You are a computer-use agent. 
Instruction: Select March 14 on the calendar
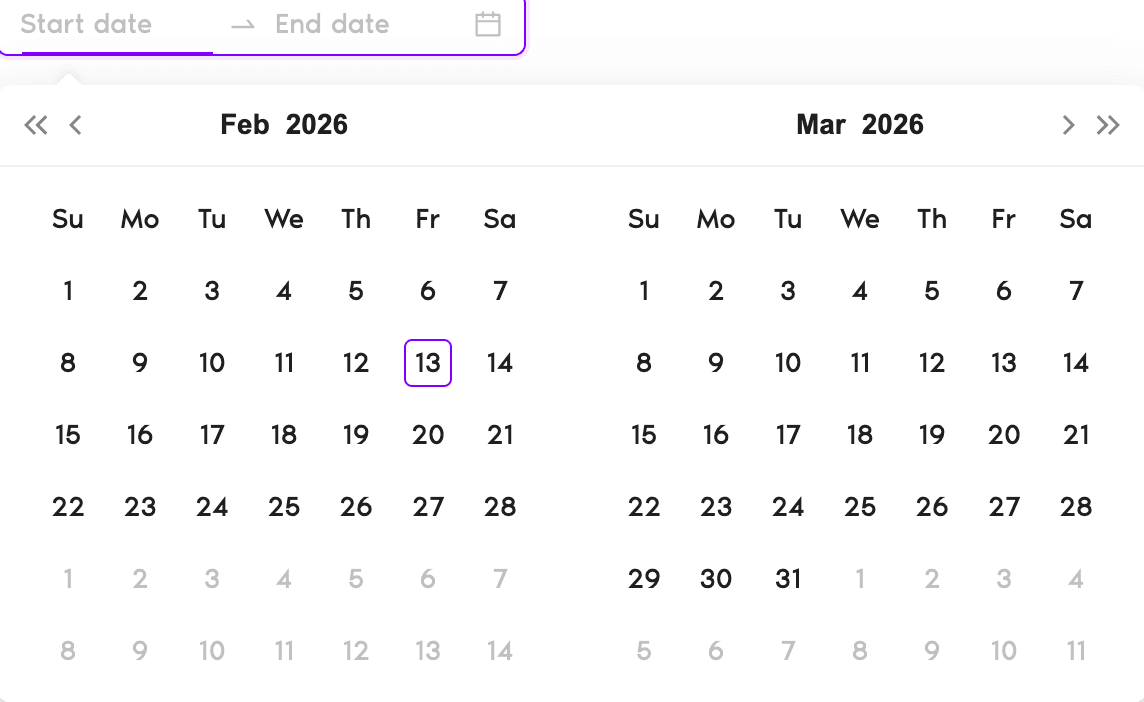(1075, 363)
